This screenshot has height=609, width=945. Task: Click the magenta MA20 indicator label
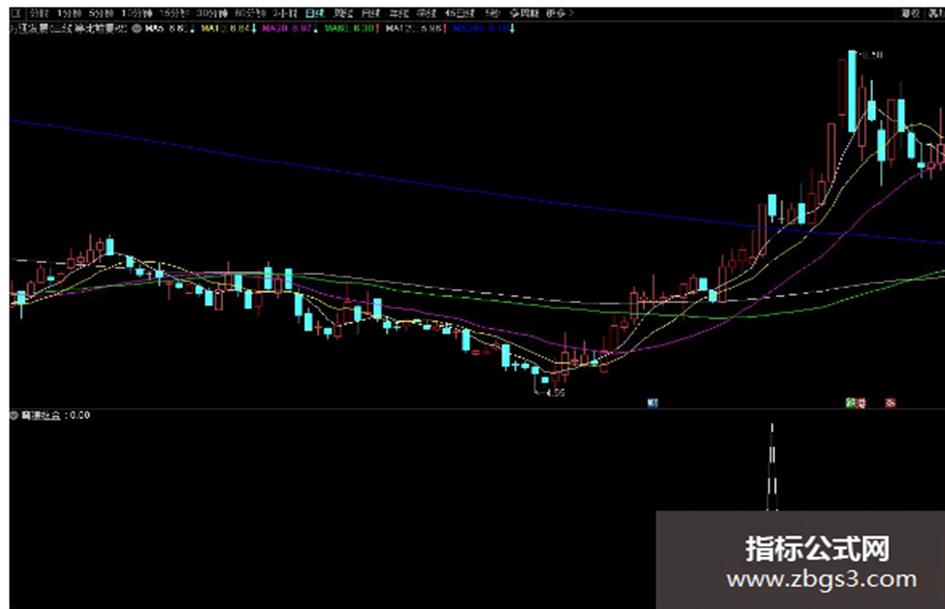coord(289,28)
